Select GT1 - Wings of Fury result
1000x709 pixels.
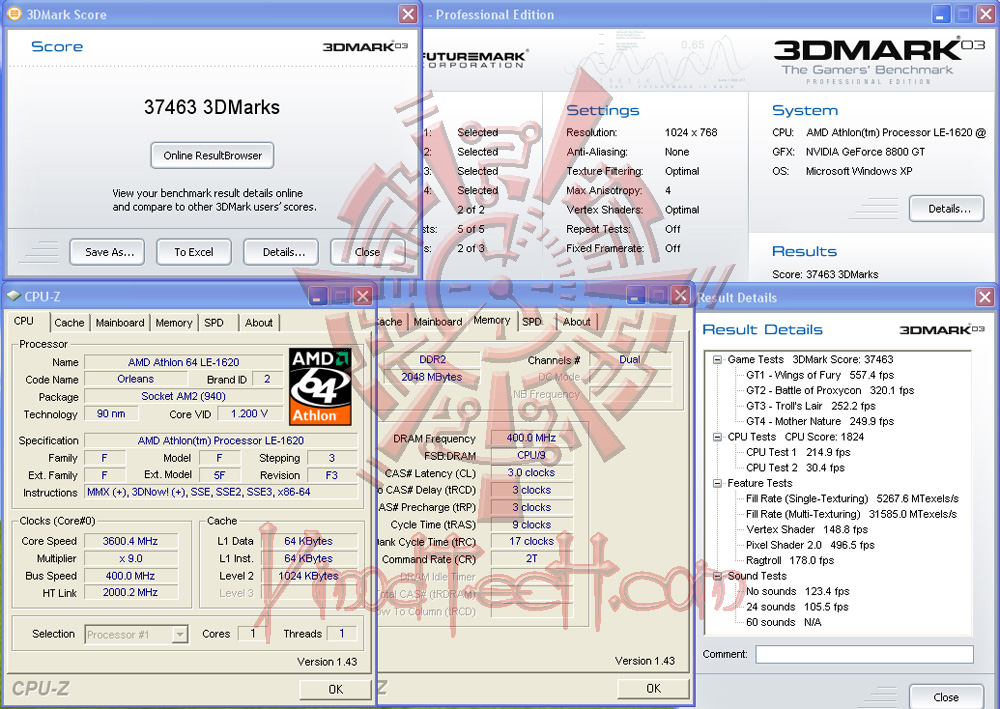(x=820, y=375)
